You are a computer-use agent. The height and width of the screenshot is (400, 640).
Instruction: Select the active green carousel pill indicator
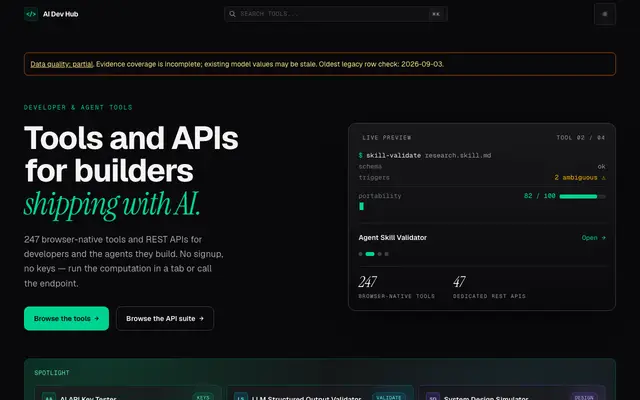click(370, 254)
